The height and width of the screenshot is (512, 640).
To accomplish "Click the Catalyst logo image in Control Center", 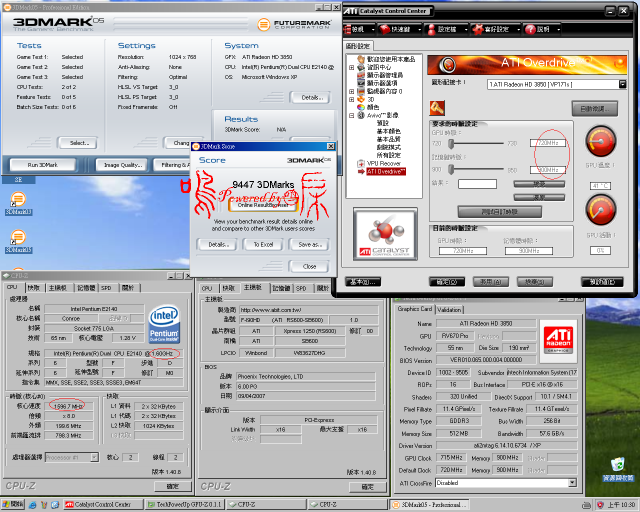I will point(385,234).
